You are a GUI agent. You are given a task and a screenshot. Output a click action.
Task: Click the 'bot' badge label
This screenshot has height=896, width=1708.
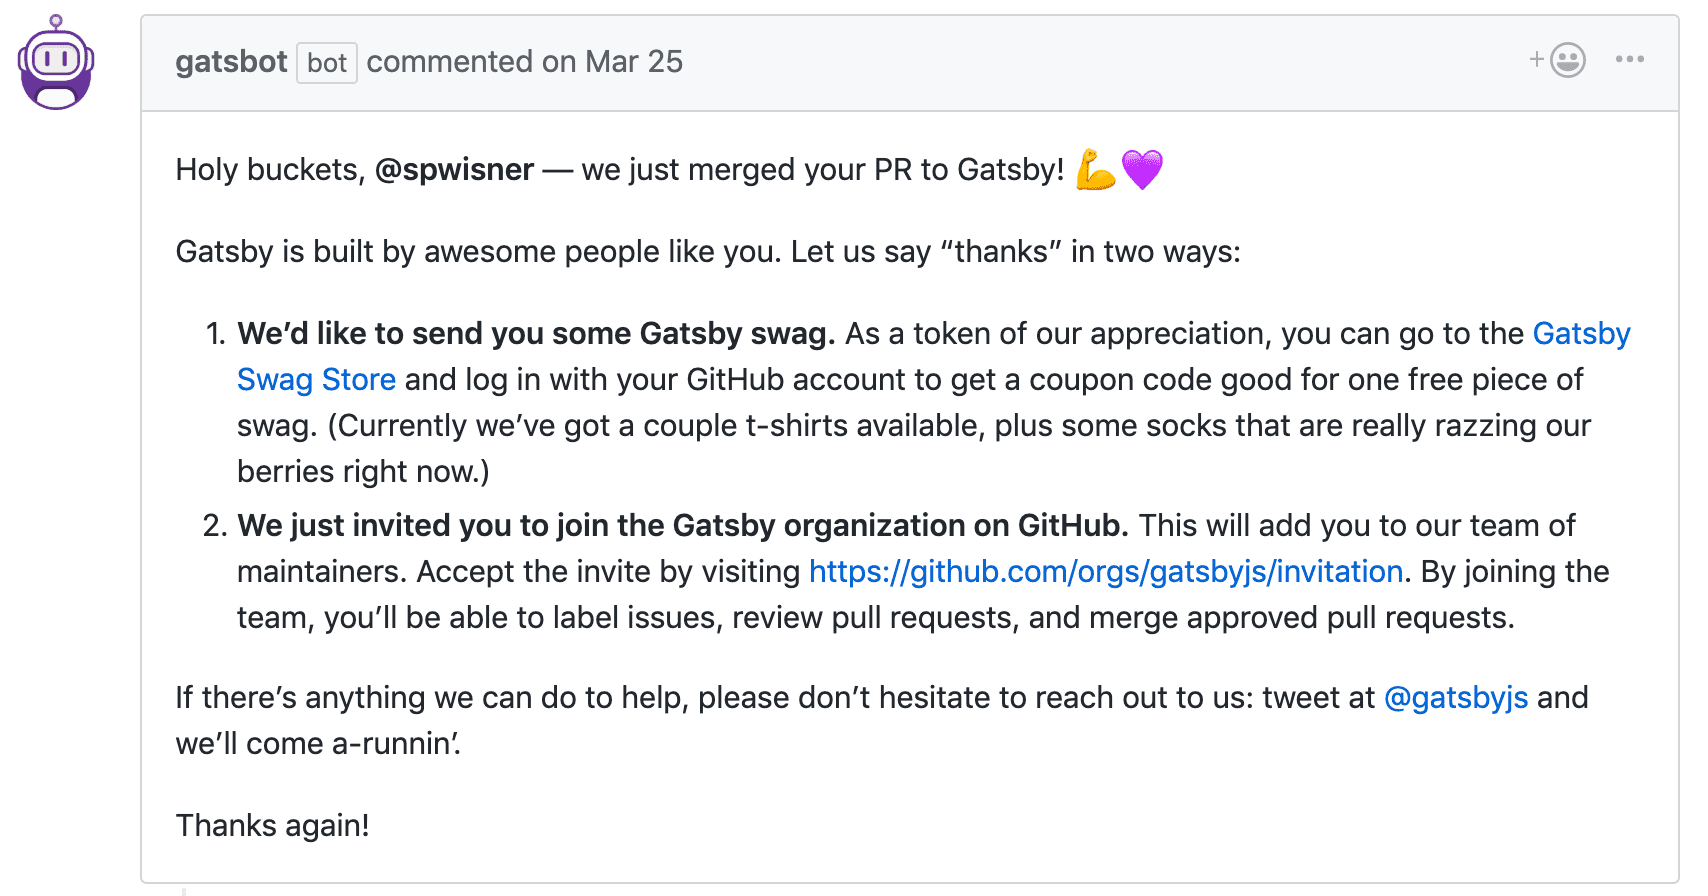[327, 63]
